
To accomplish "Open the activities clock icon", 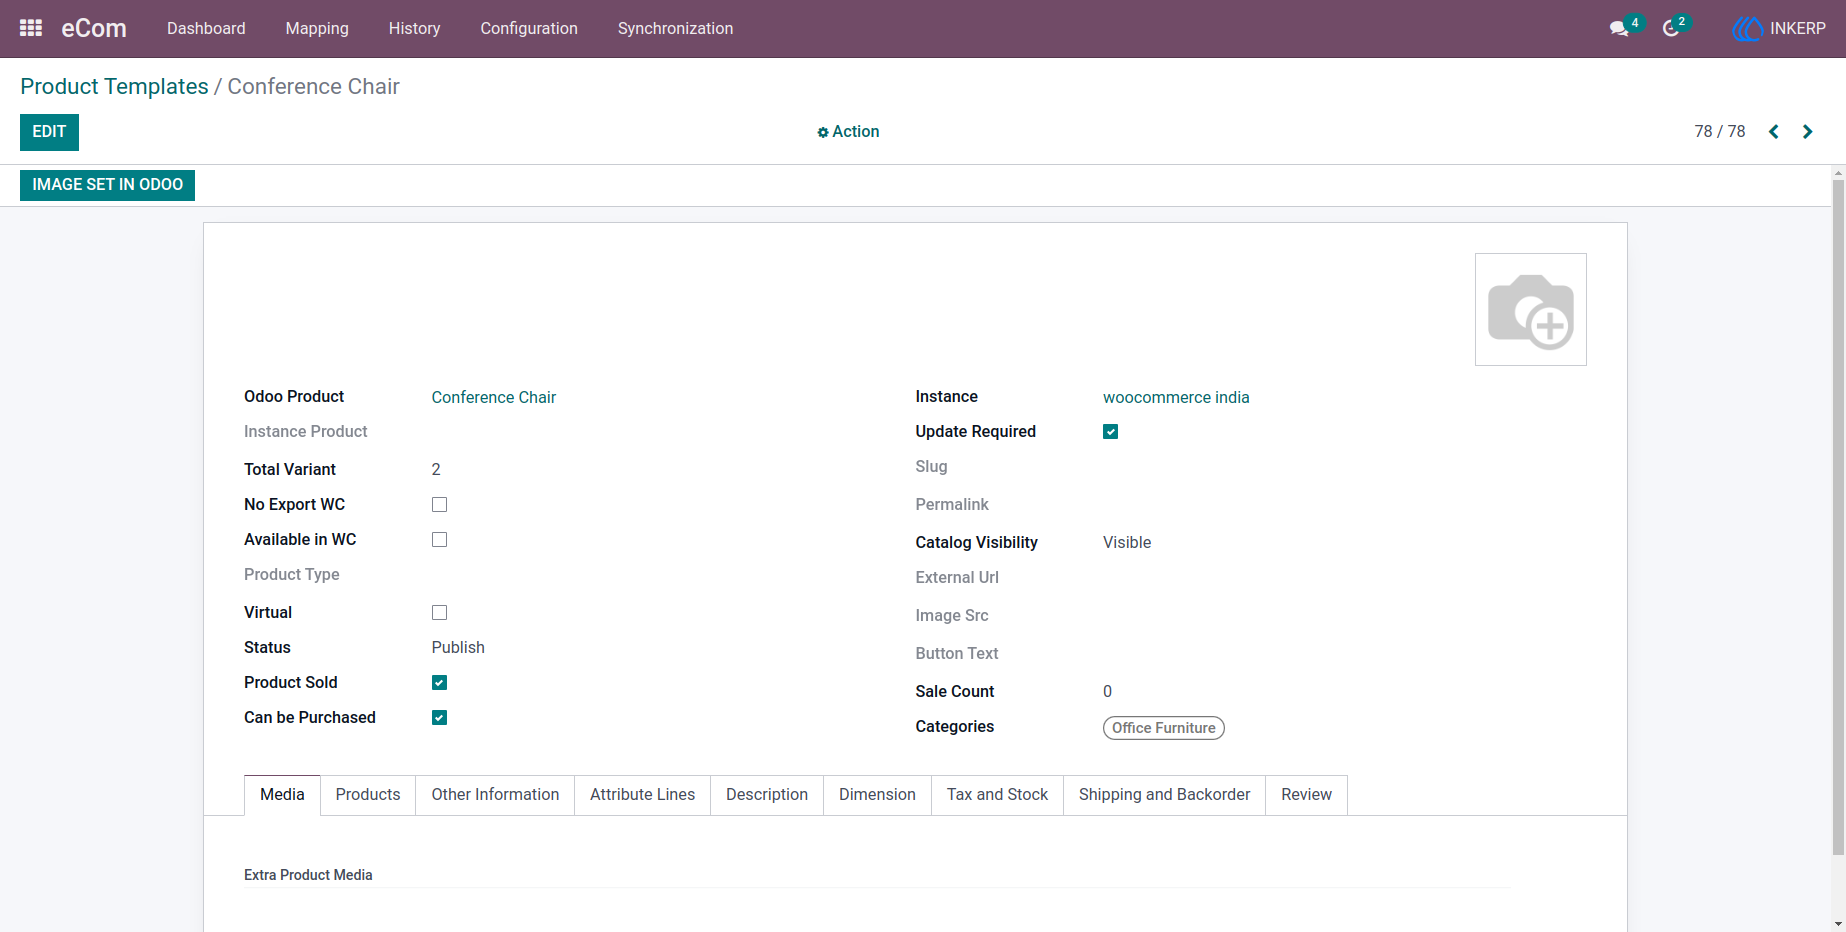I will coord(1671,29).
